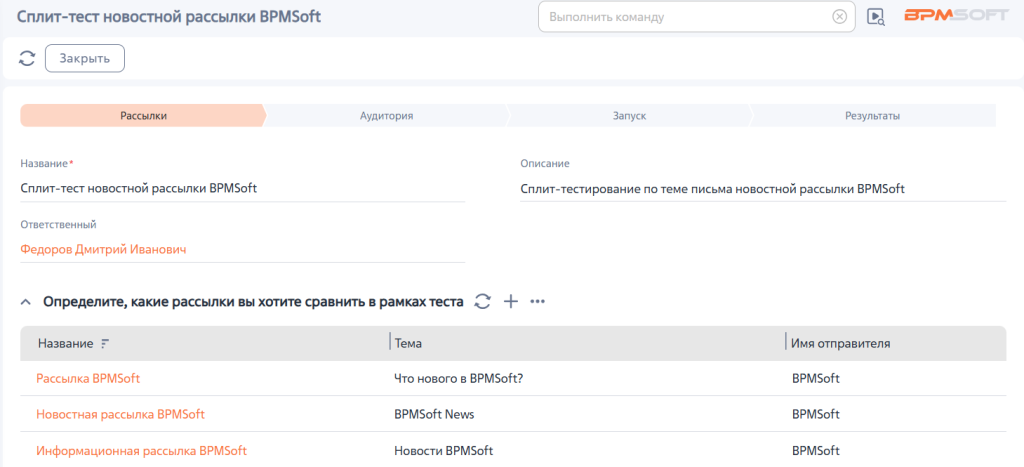The height and width of the screenshot is (467, 1024).
Task: Switch to the Аудитория stage
Action: [x=387, y=116]
